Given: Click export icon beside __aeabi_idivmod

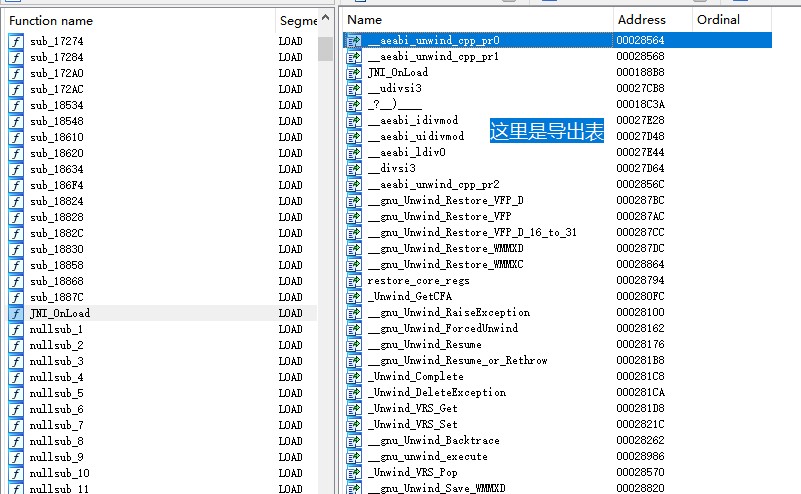Looking at the screenshot, I should (354, 121).
